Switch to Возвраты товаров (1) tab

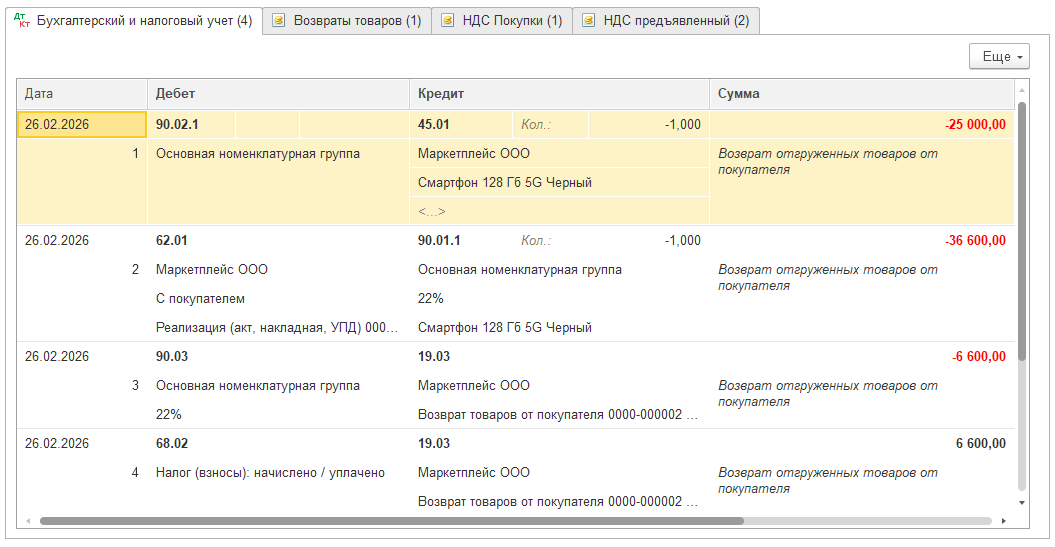tap(347, 21)
